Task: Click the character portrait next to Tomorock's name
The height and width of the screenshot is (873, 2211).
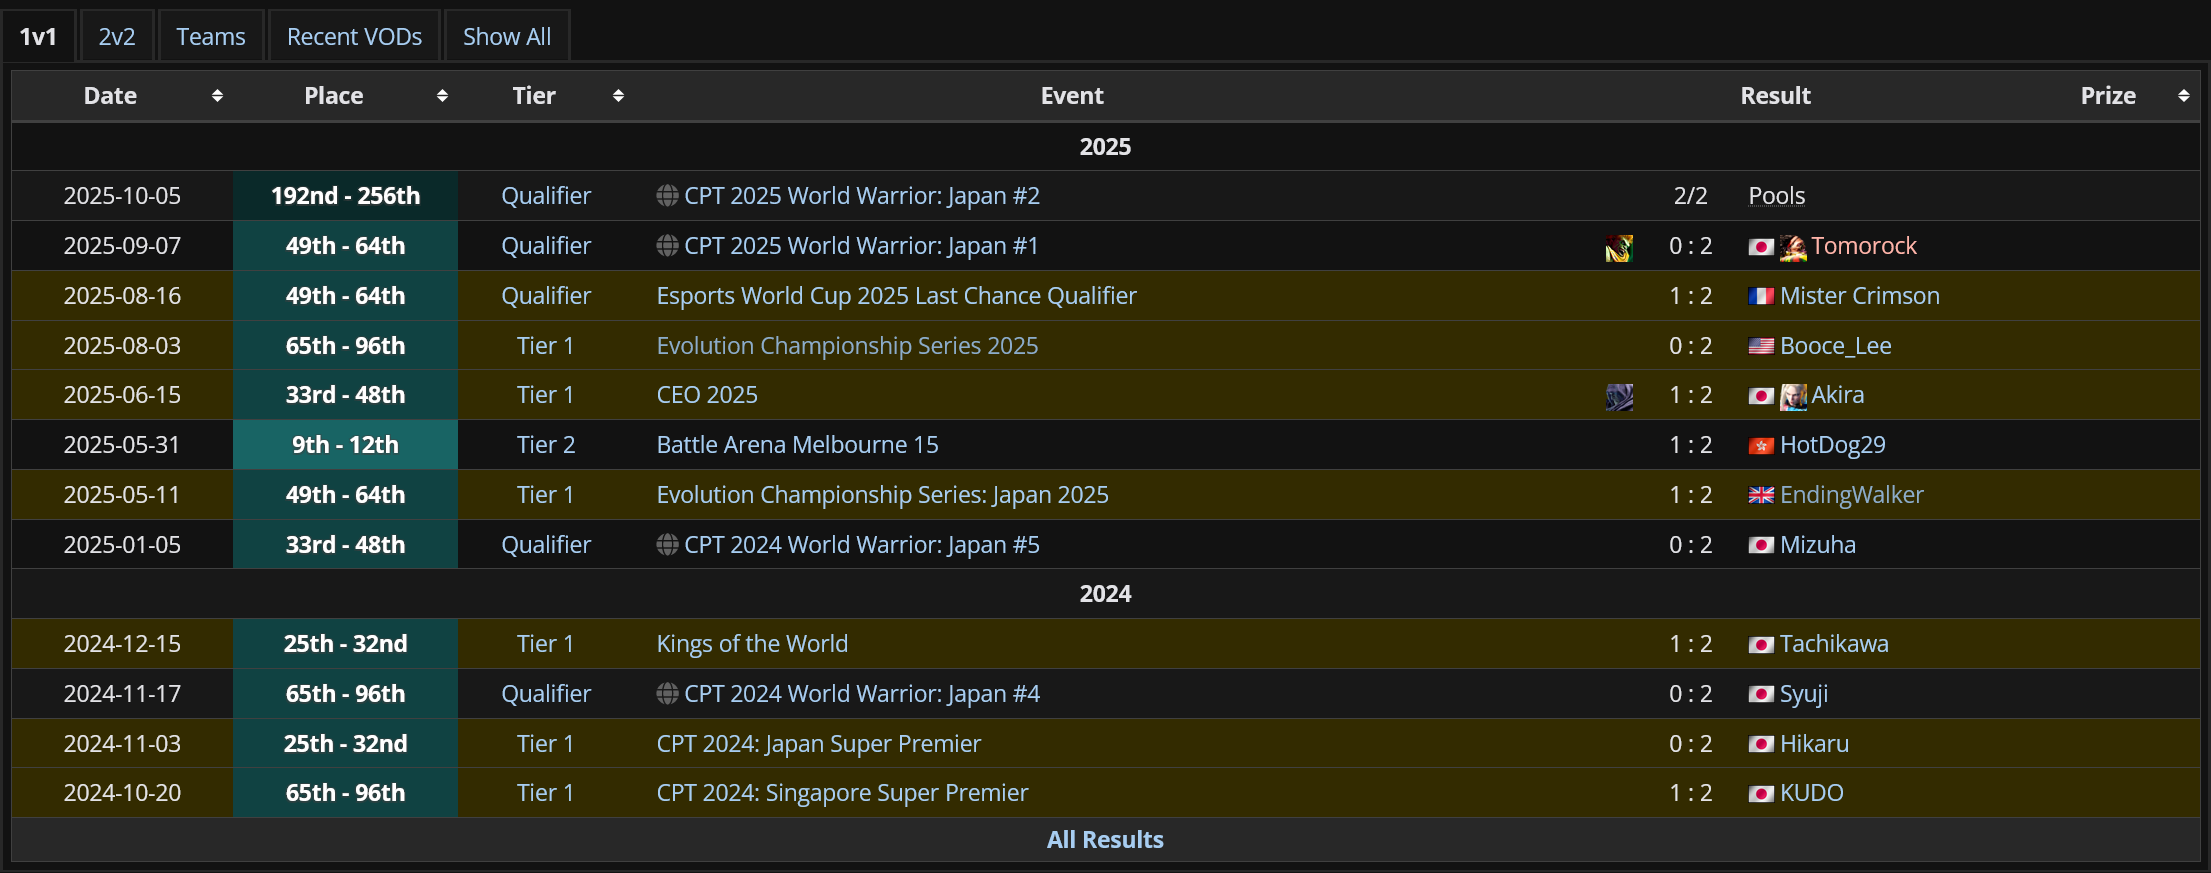Action: point(1793,247)
